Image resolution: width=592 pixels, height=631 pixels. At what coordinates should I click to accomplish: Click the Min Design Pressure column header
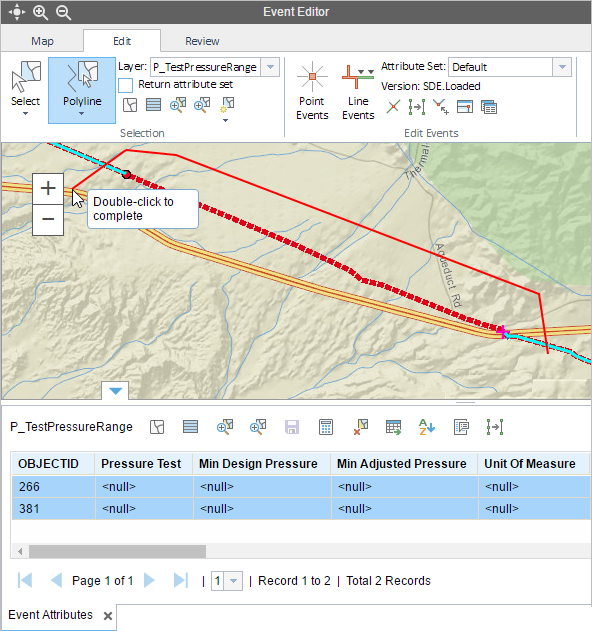pyautogui.click(x=262, y=464)
